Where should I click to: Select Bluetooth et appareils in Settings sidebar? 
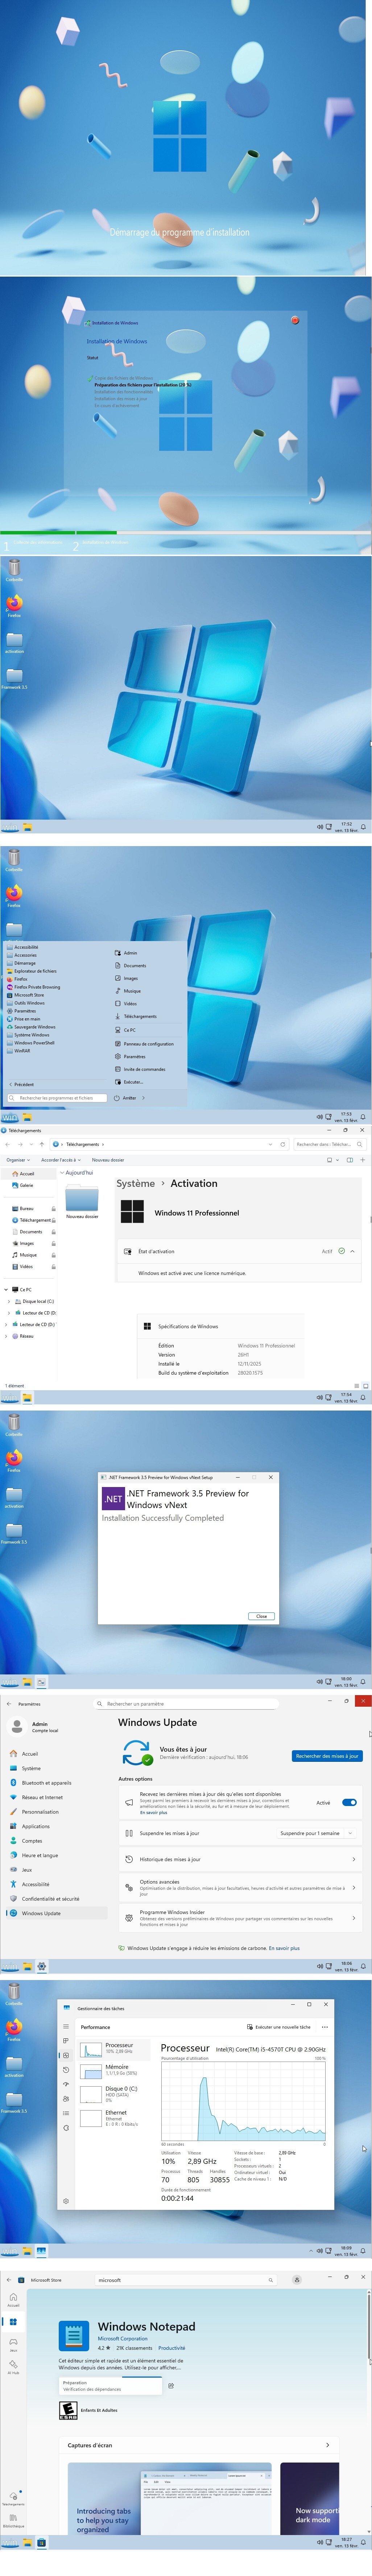pos(46,1782)
